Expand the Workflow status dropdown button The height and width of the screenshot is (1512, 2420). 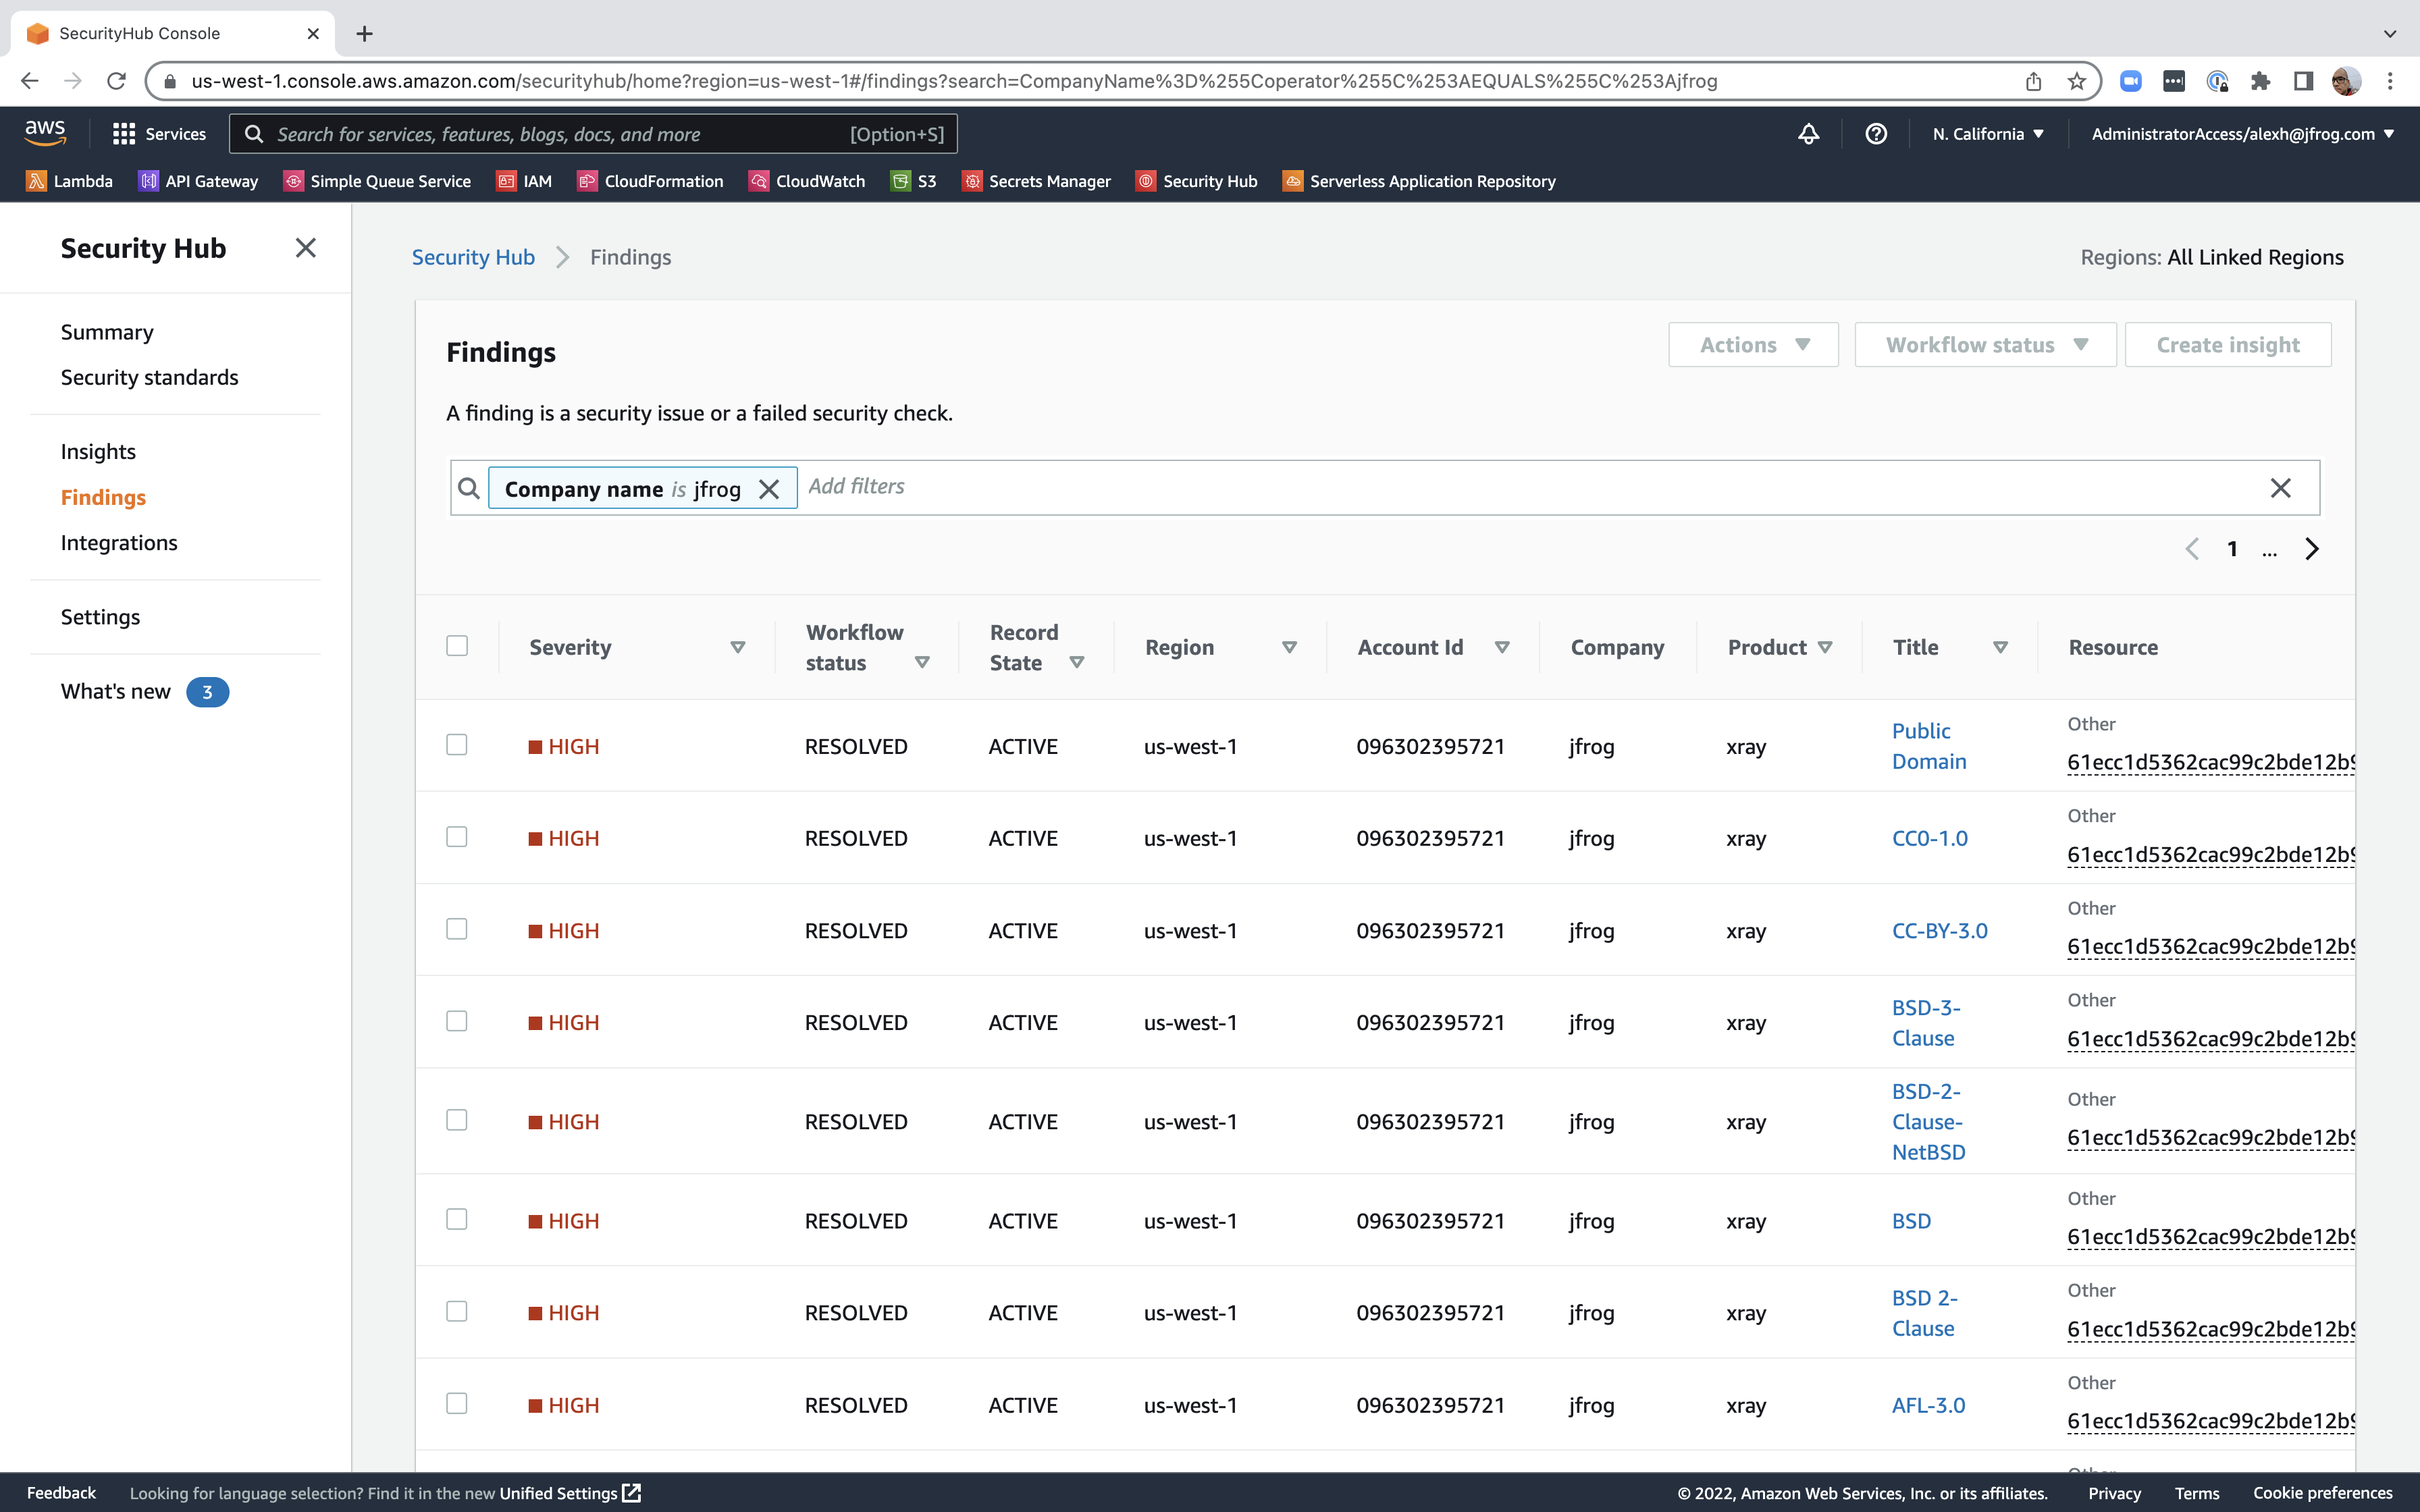tap(1985, 345)
